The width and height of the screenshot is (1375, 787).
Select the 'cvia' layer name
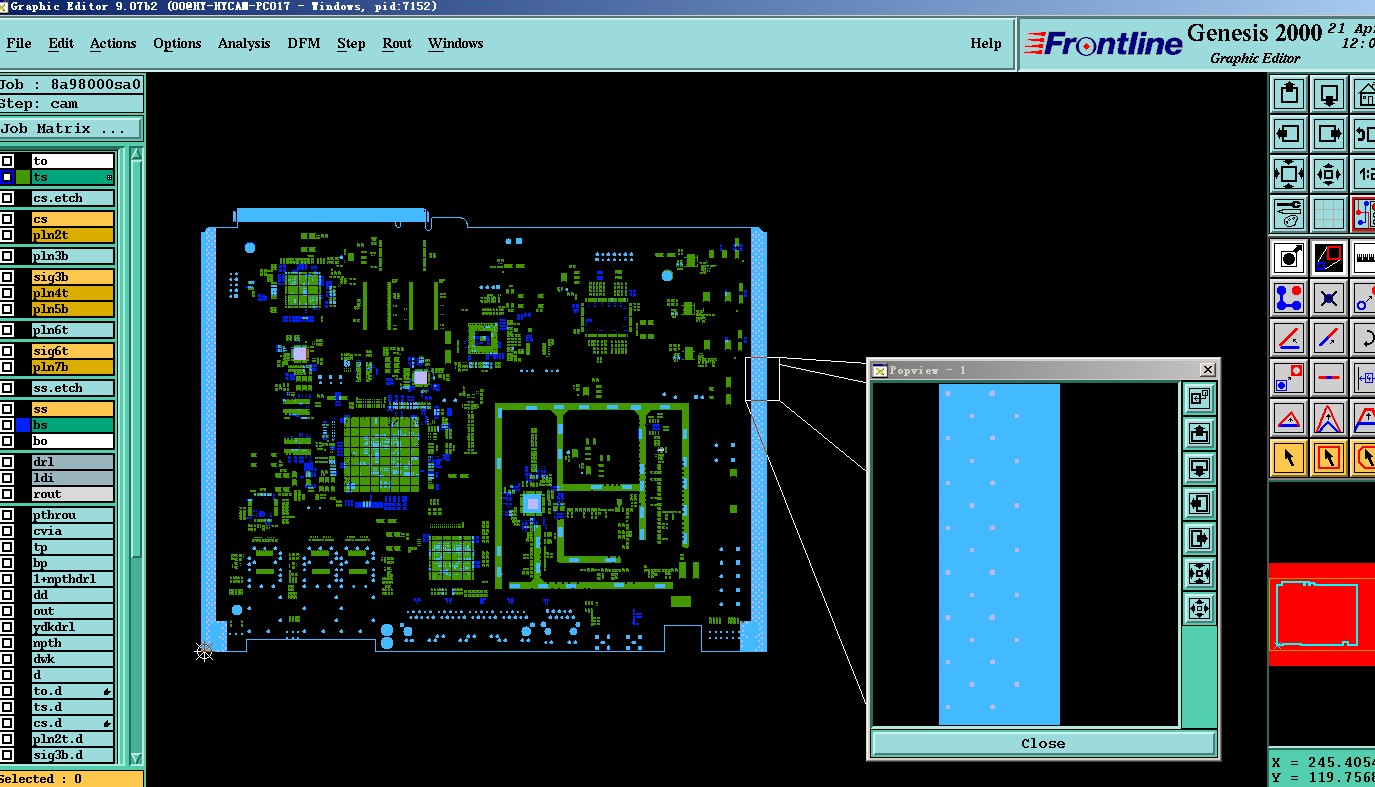pos(73,531)
